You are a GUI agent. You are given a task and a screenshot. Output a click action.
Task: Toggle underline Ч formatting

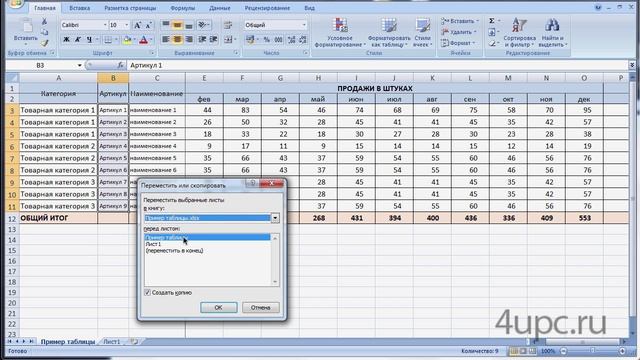coord(89,40)
